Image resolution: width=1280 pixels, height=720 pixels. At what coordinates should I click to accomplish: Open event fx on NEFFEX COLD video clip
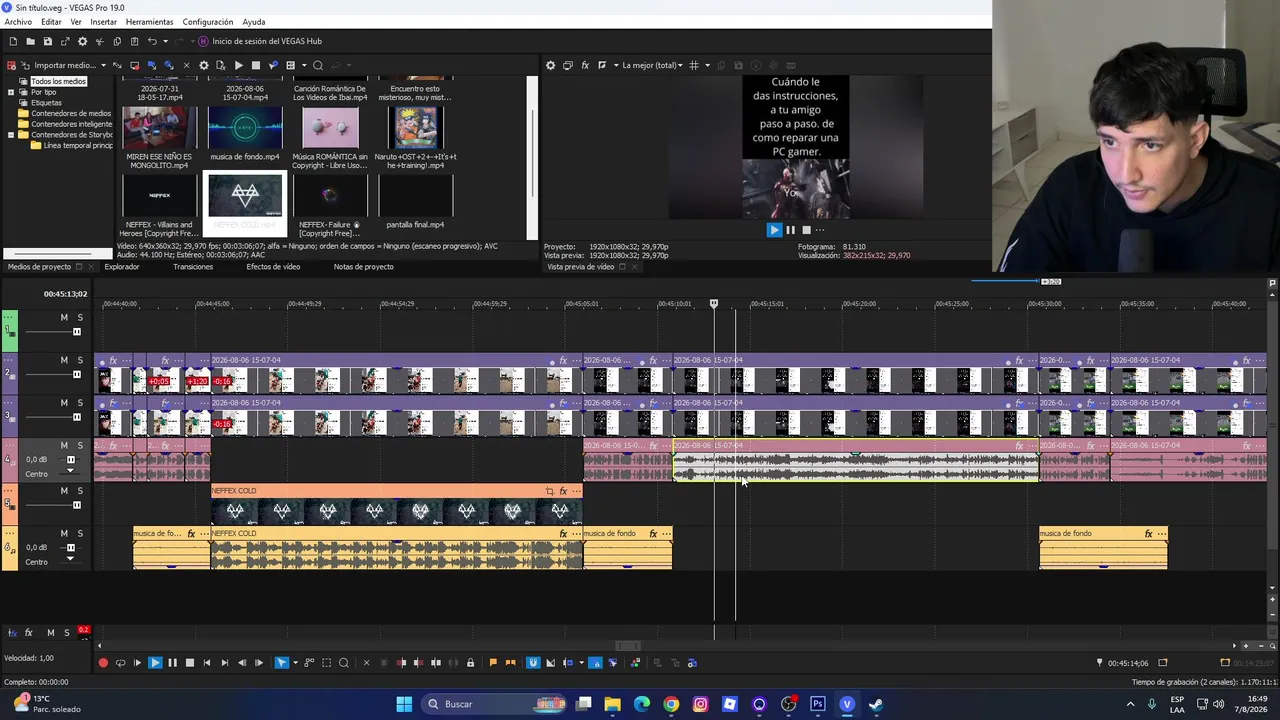coord(563,491)
